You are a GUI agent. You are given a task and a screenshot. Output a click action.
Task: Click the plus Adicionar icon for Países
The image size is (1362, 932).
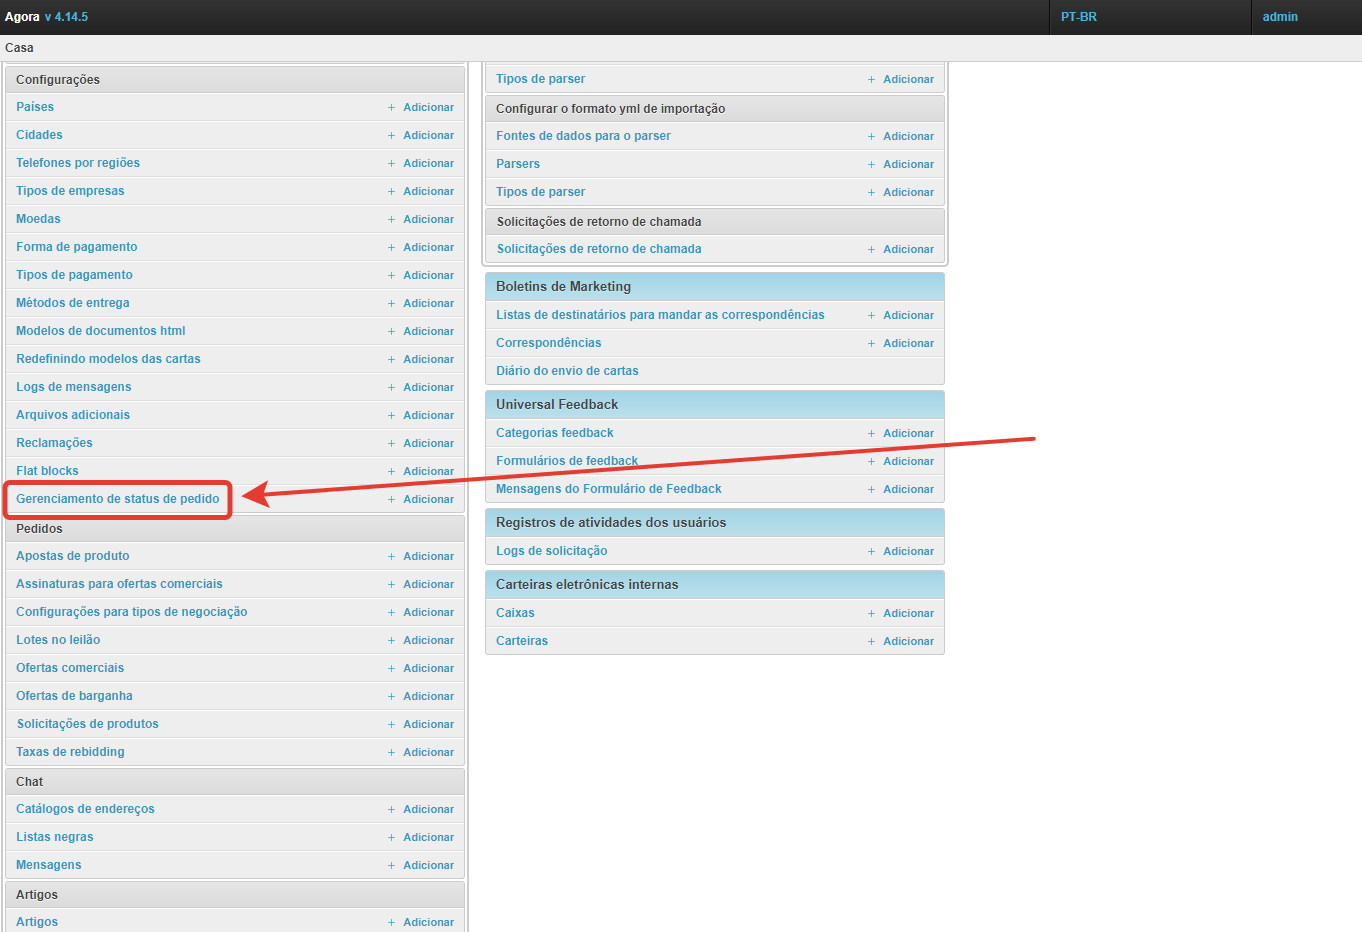[392, 107]
